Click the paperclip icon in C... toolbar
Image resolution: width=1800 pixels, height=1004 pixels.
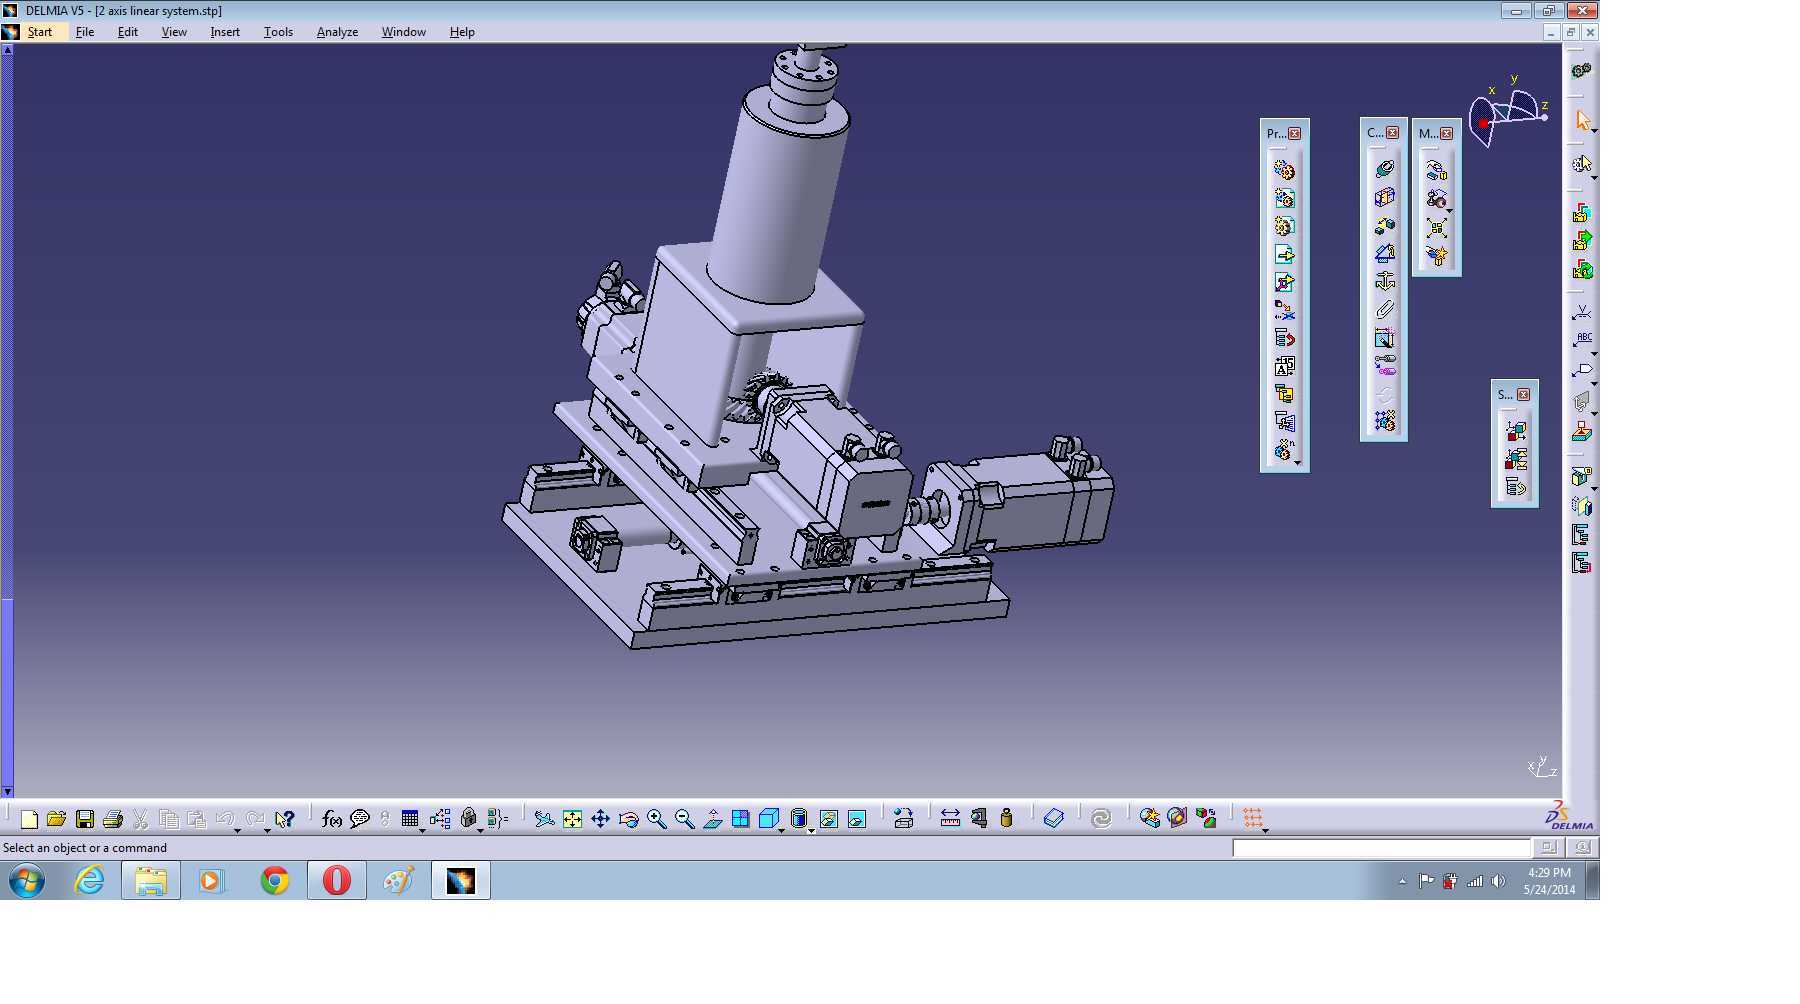coord(1385,310)
